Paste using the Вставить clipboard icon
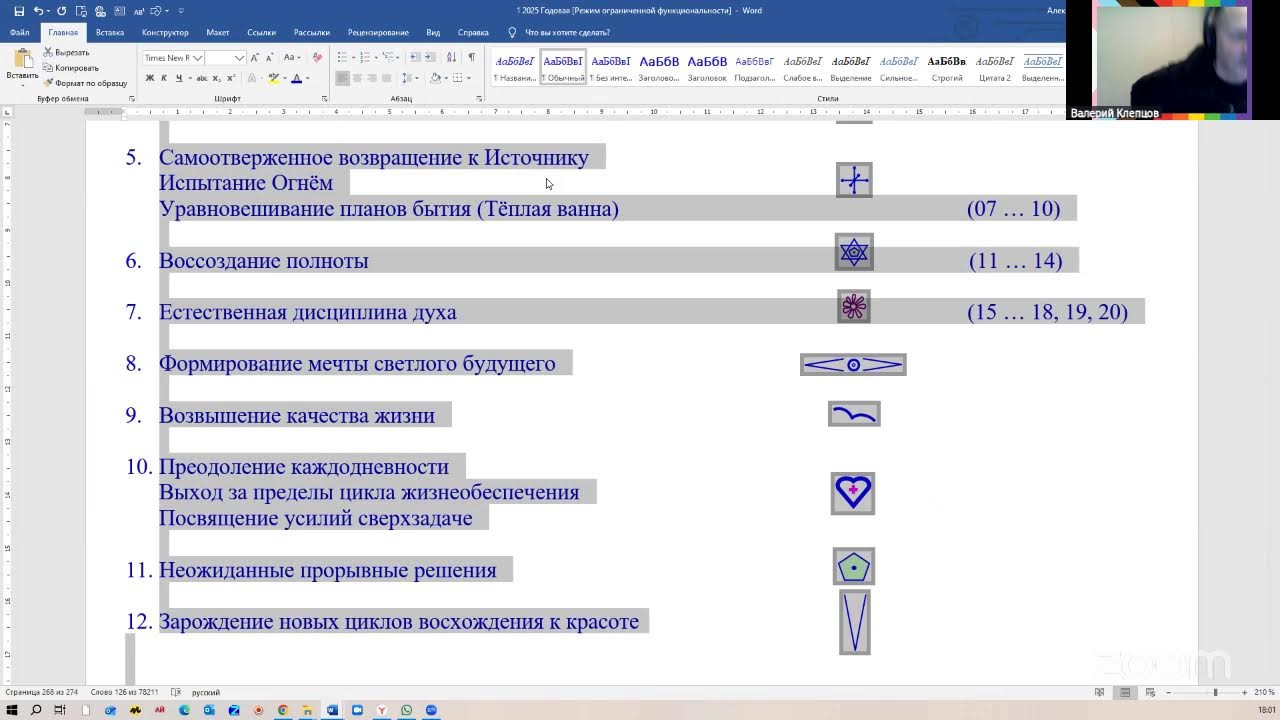 tap(22, 58)
